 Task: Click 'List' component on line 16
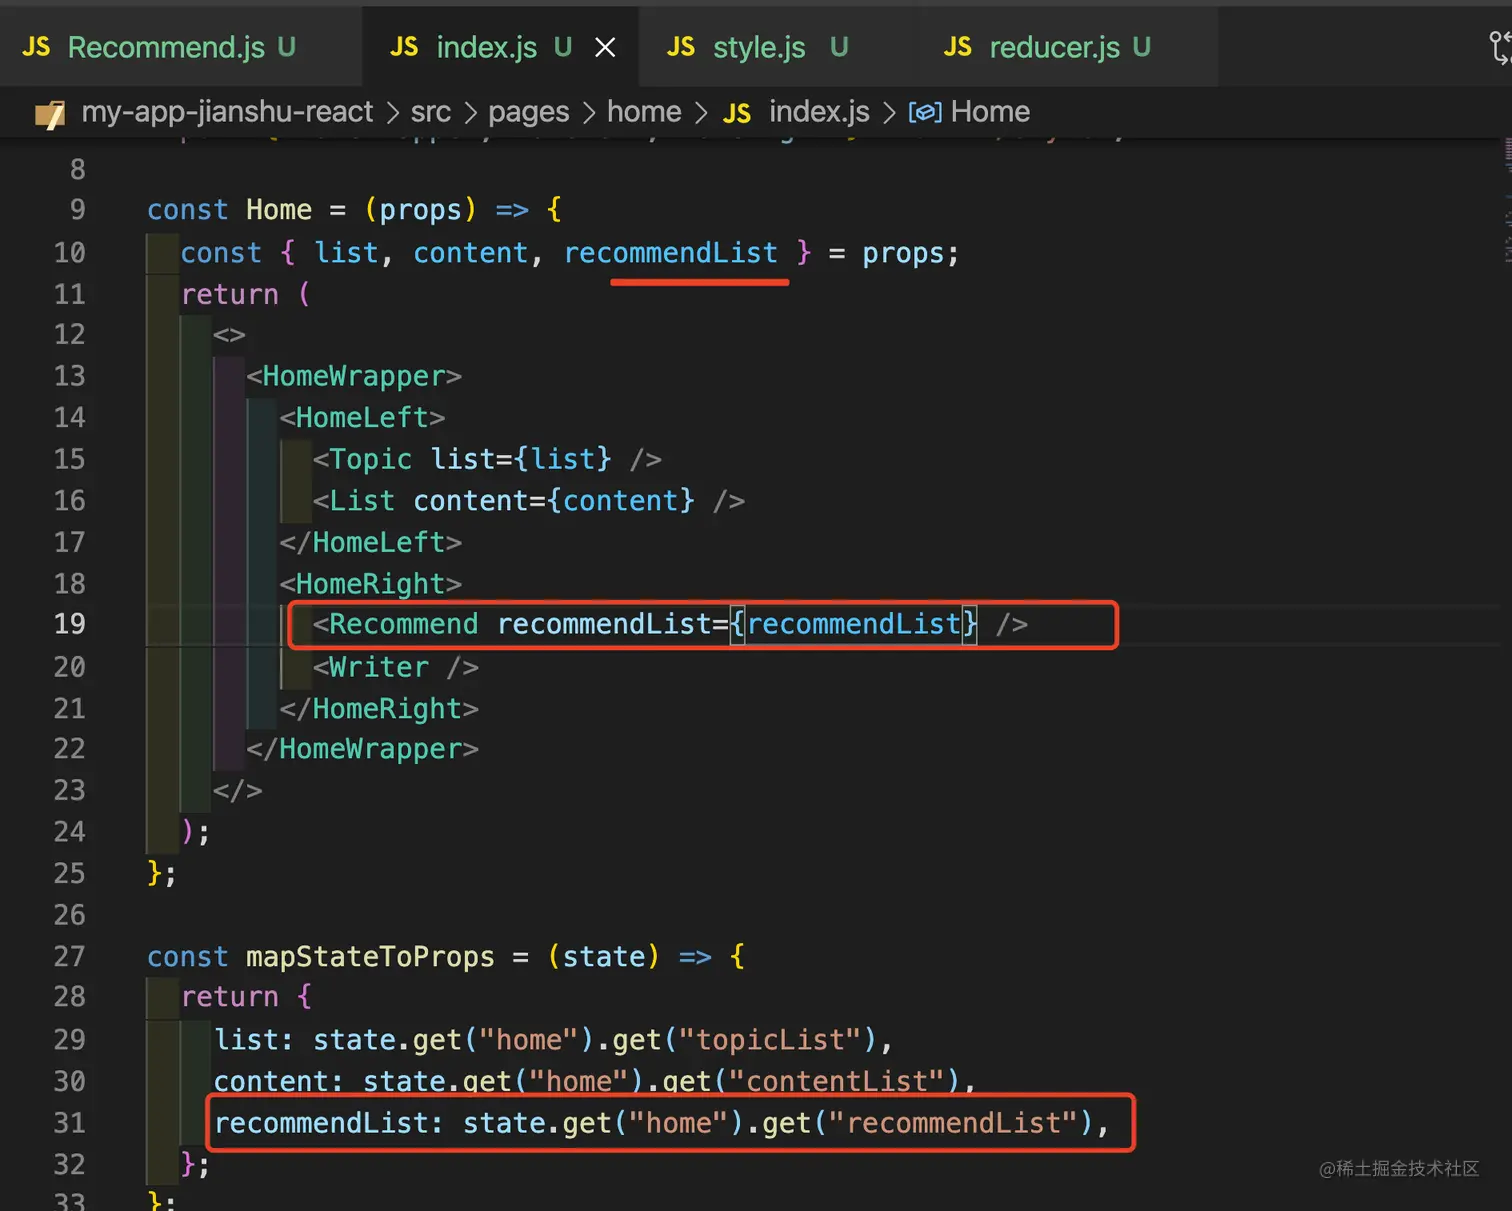coord(362,501)
